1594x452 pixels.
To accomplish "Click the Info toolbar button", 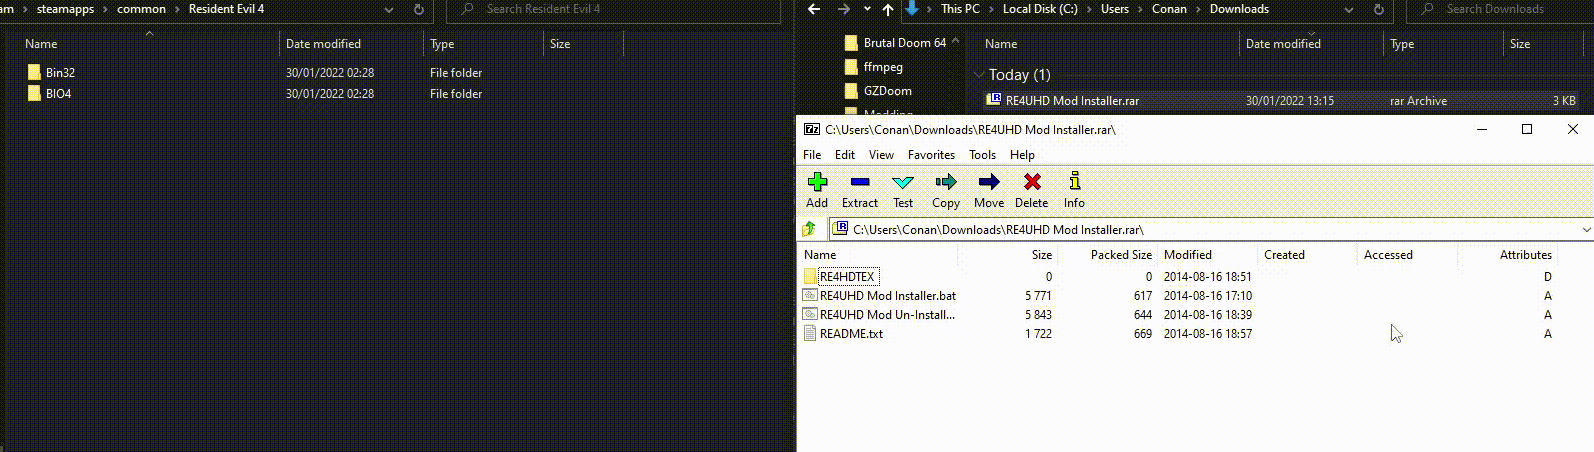I will (1074, 190).
